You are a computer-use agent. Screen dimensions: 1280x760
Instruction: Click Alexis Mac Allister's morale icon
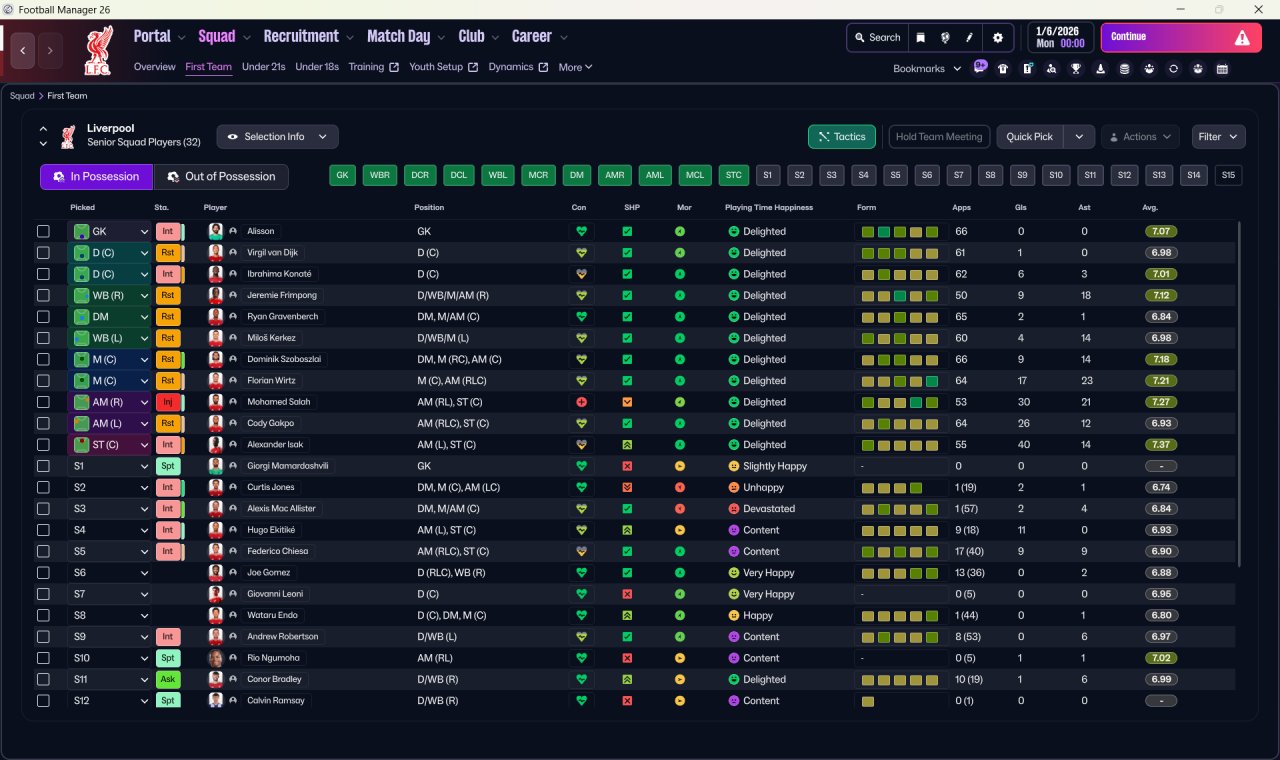pyautogui.click(x=680, y=509)
